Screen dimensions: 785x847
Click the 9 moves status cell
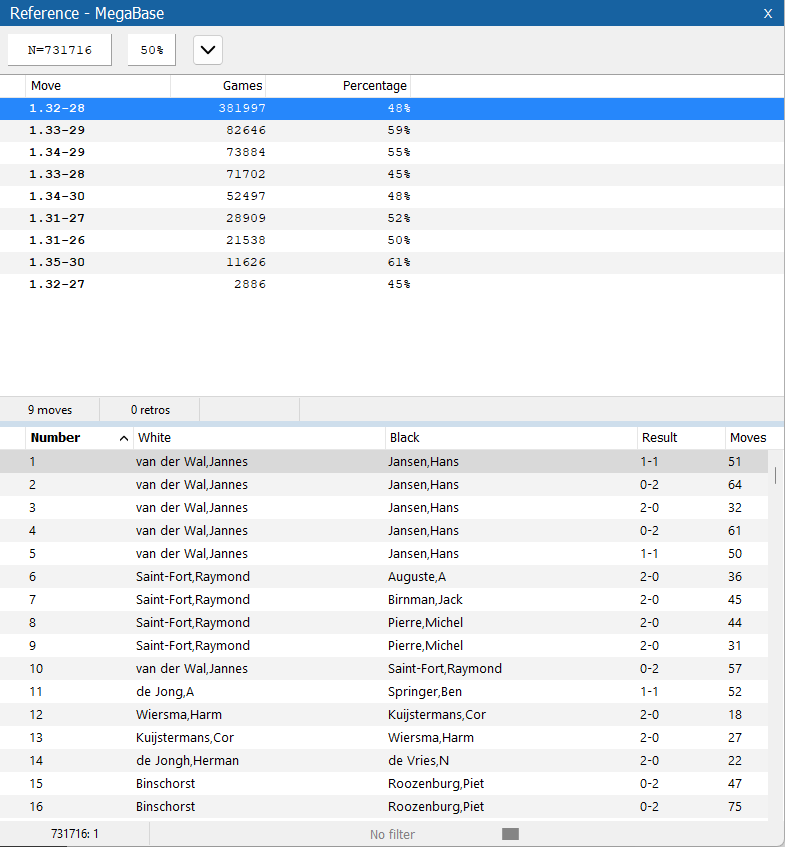(50, 410)
